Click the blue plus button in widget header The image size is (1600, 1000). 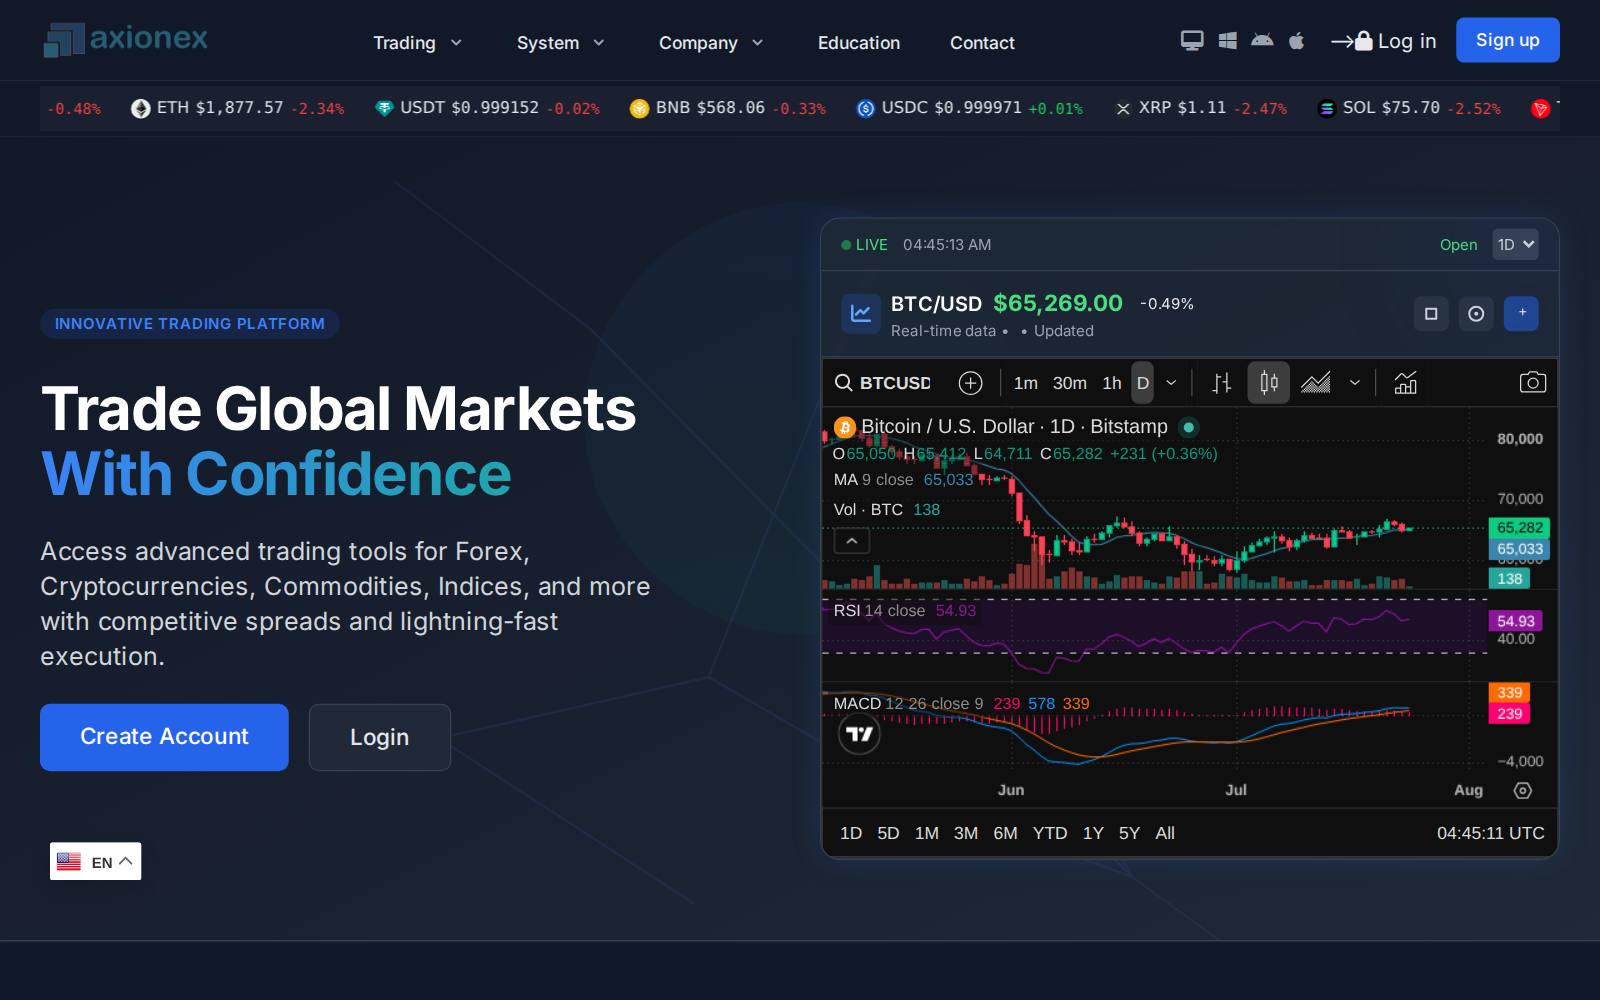tap(1522, 313)
